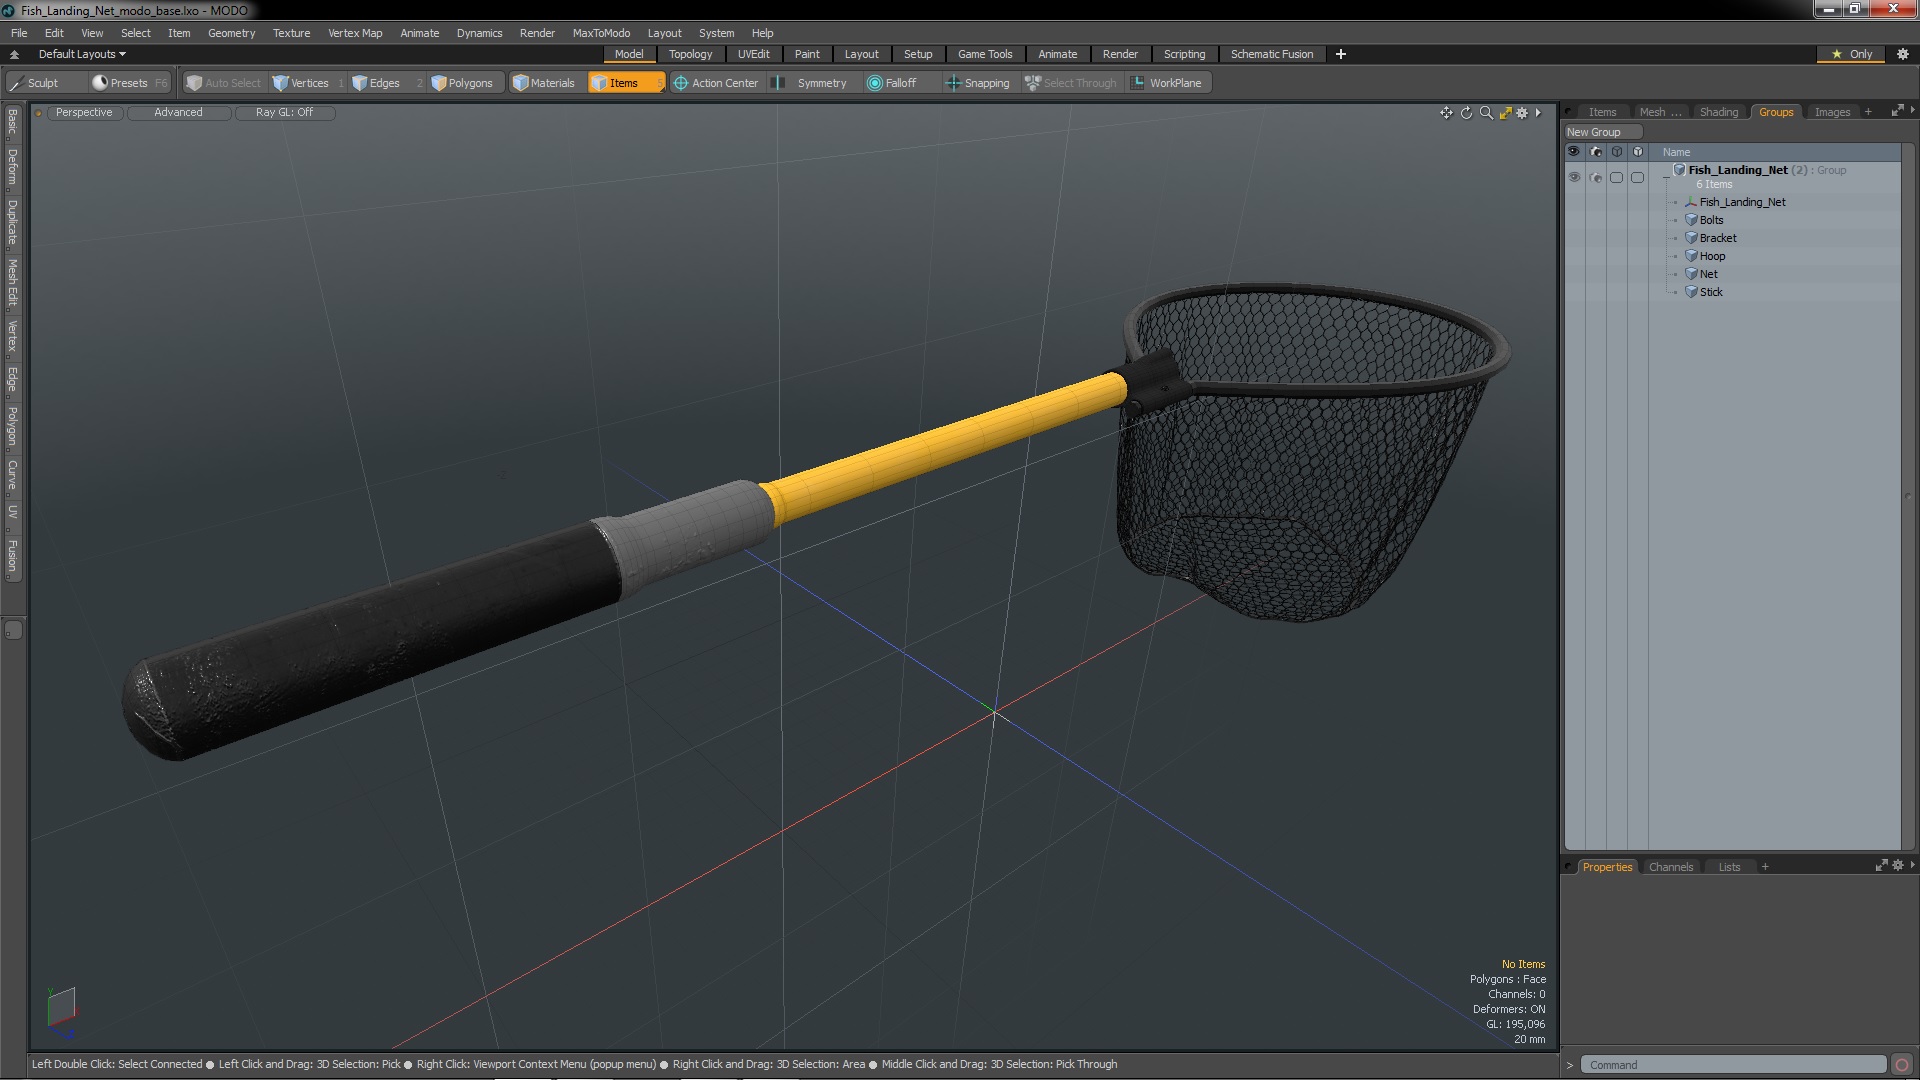The image size is (1920, 1080).
Task: Select the Hoop mesh item
Action: [x=1712, y=256]
